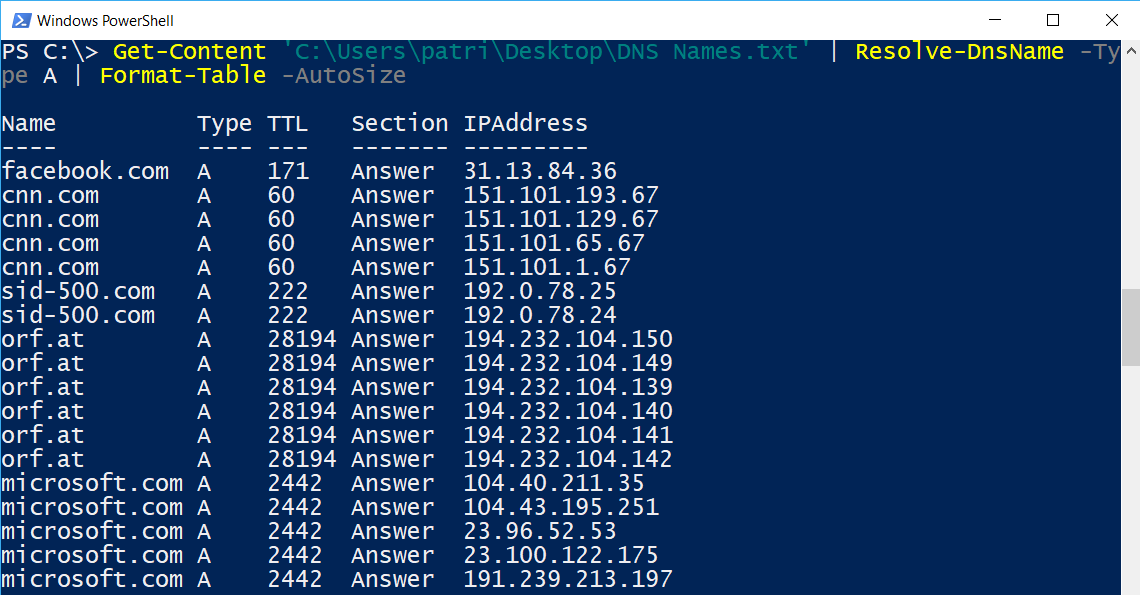Screen dimensions: 1140x595
Task: Click the Resolve-DnsName cmdlet text
Action: click(x=958, y=51)
